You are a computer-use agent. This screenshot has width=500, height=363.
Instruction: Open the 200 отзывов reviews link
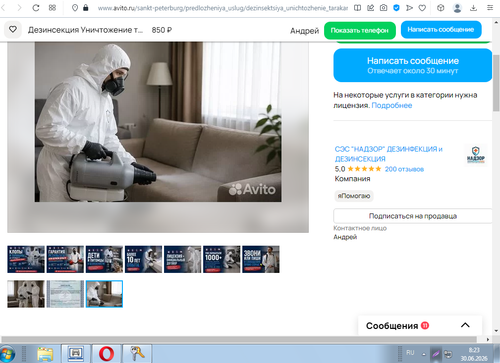pyautogui.click(x=404, y=169)
